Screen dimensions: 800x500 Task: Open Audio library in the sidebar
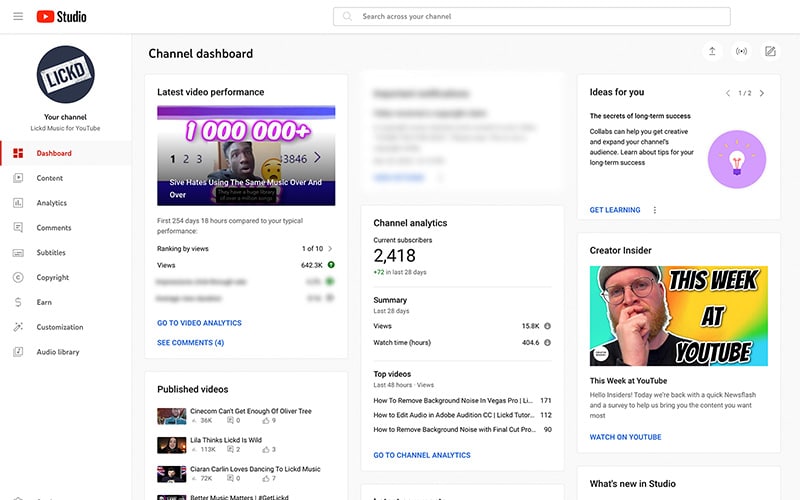click(x=65, y=352)
